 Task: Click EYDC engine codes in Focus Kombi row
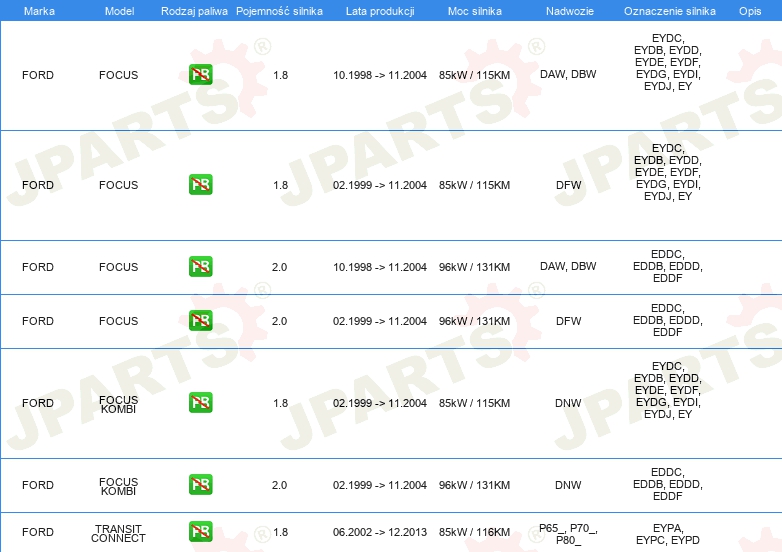click(668, 390)
